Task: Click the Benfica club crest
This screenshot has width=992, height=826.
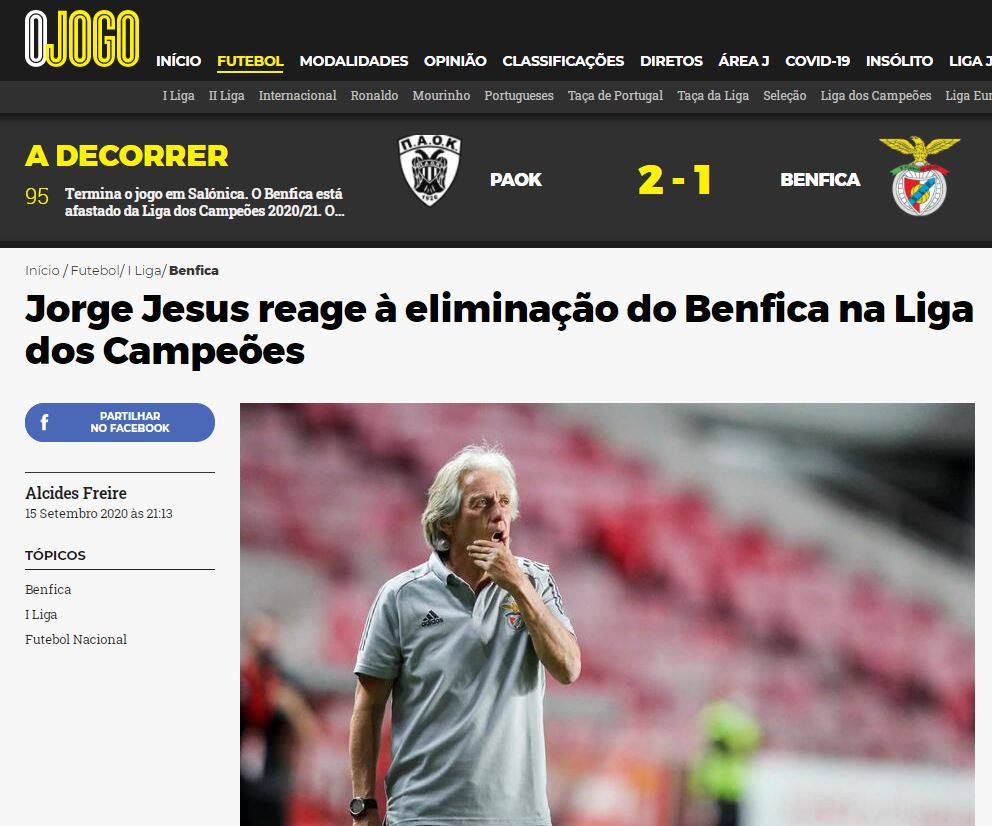Action: pyautogui.click(x=919, y=176)
